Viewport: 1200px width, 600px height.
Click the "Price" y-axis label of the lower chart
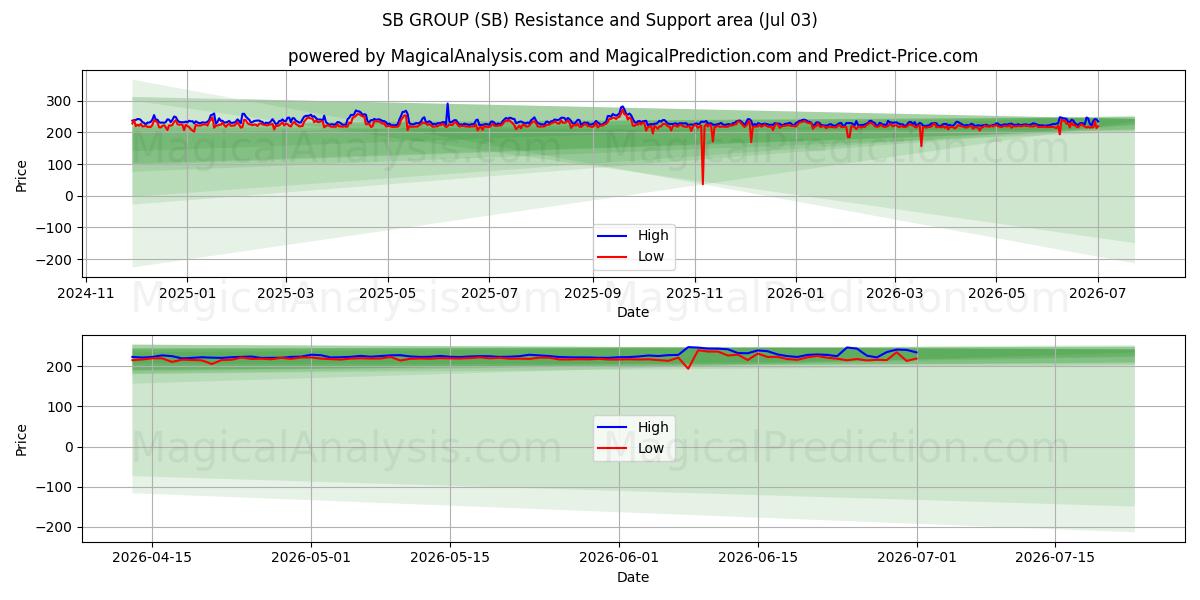pos(22,439)
